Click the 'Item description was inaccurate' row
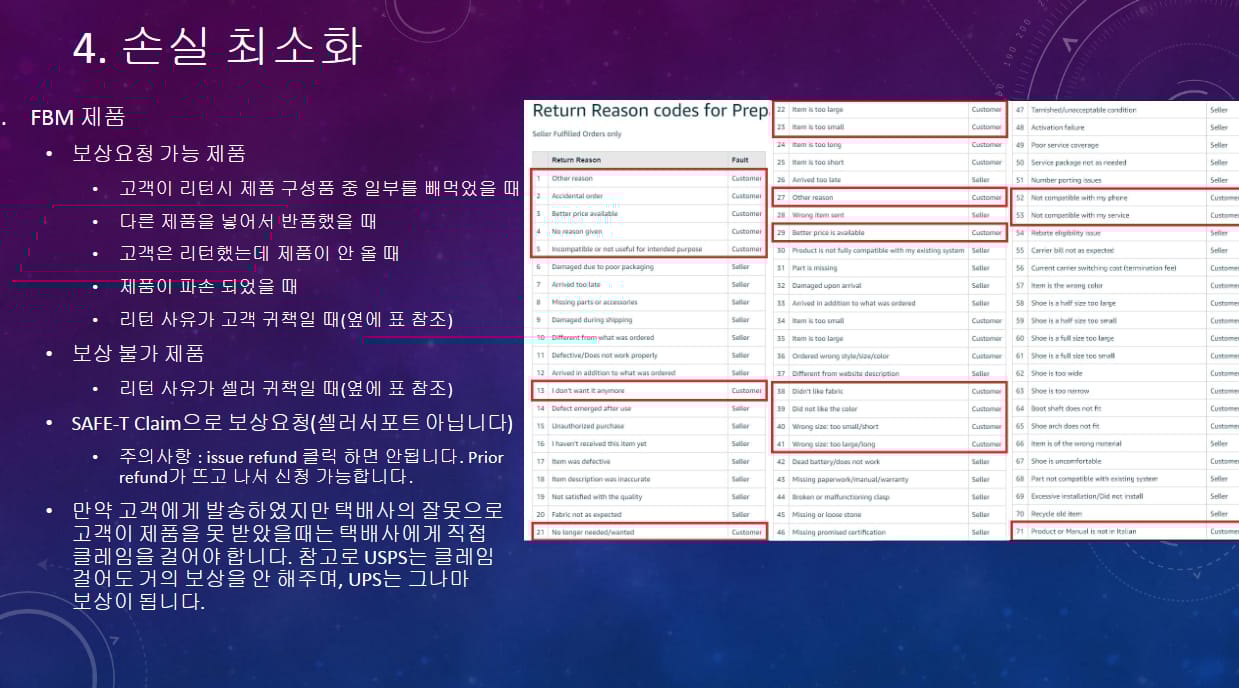 648,479
